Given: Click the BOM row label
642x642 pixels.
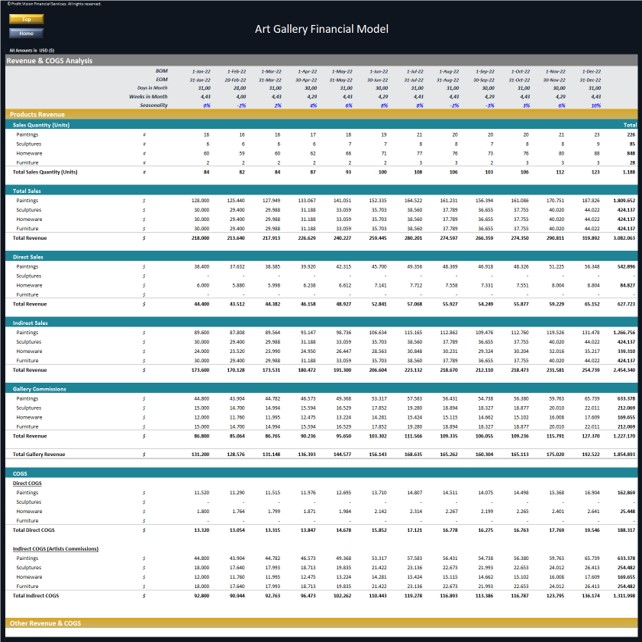Looking at the screenshot, I should 161,71.
